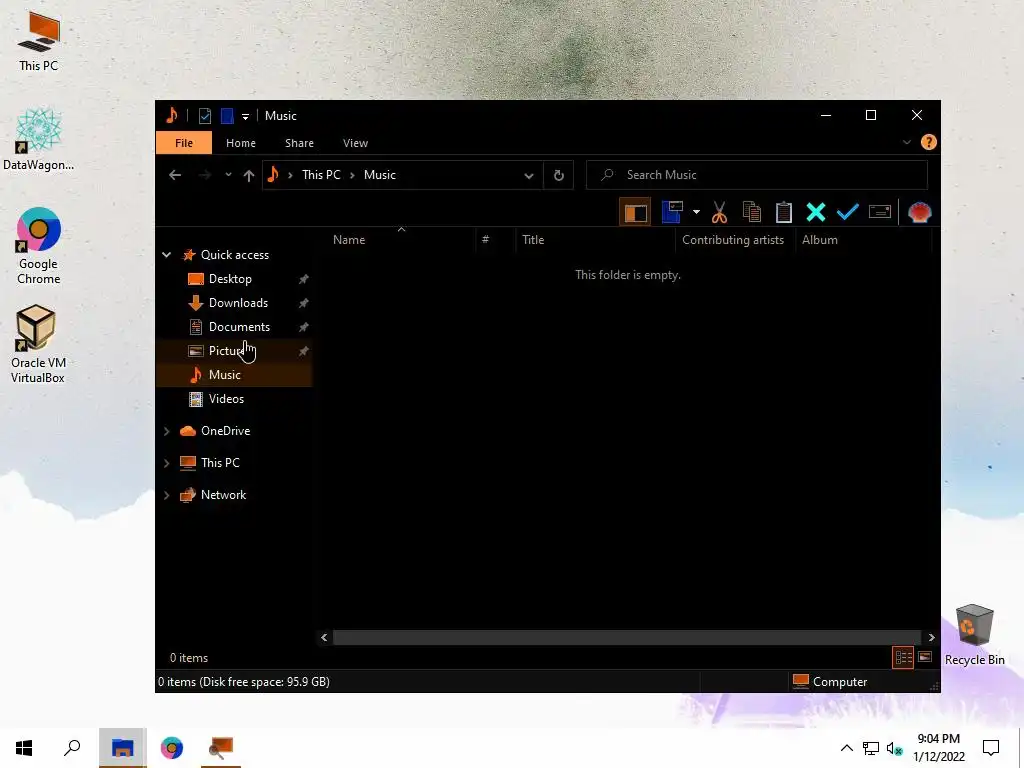Sort by Title column header
The width and height of the screenshot is (1024, 768).
(x=595, y=240)
